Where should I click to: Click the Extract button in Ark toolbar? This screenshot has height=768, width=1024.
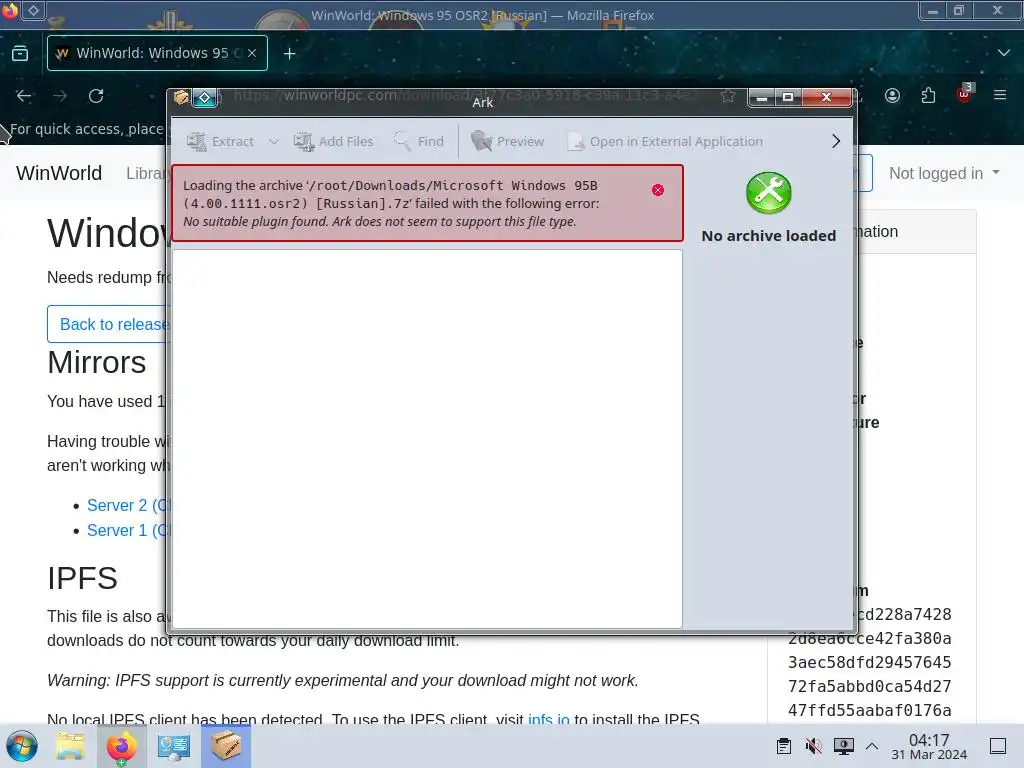click(x=220, y=141)
